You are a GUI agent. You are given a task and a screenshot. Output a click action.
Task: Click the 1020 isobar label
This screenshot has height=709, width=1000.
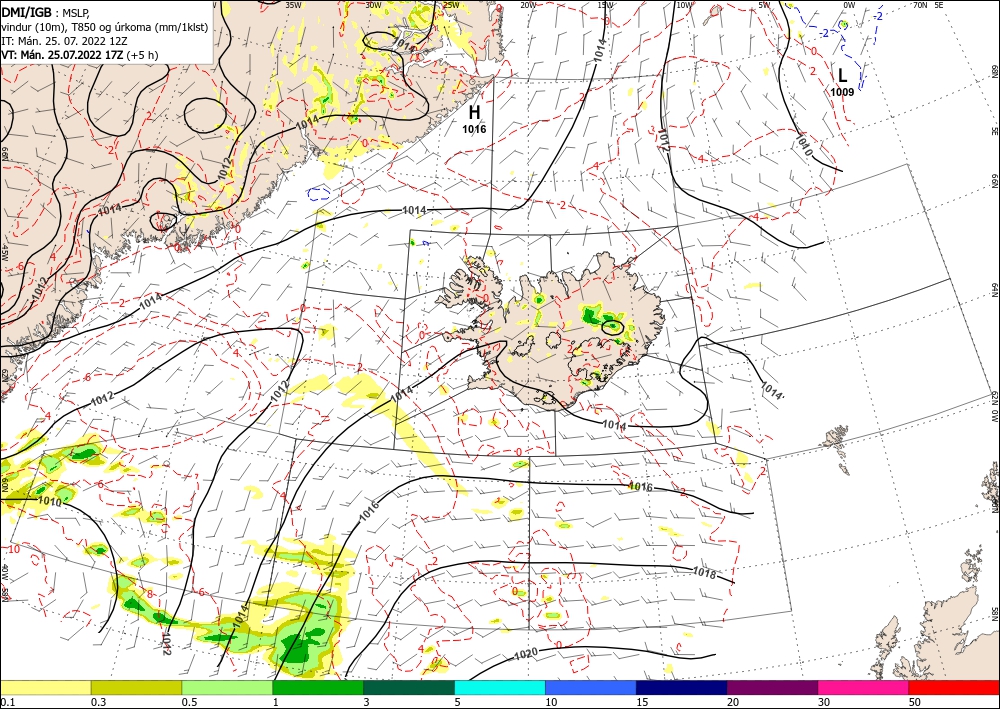click(x=526, y=654)
